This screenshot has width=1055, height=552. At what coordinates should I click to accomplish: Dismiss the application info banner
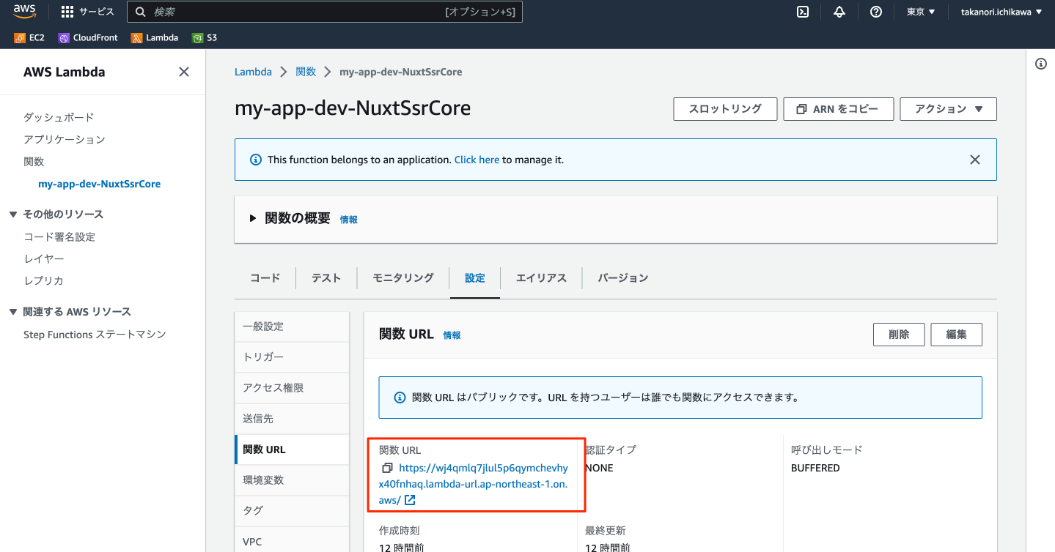point(974,160)
